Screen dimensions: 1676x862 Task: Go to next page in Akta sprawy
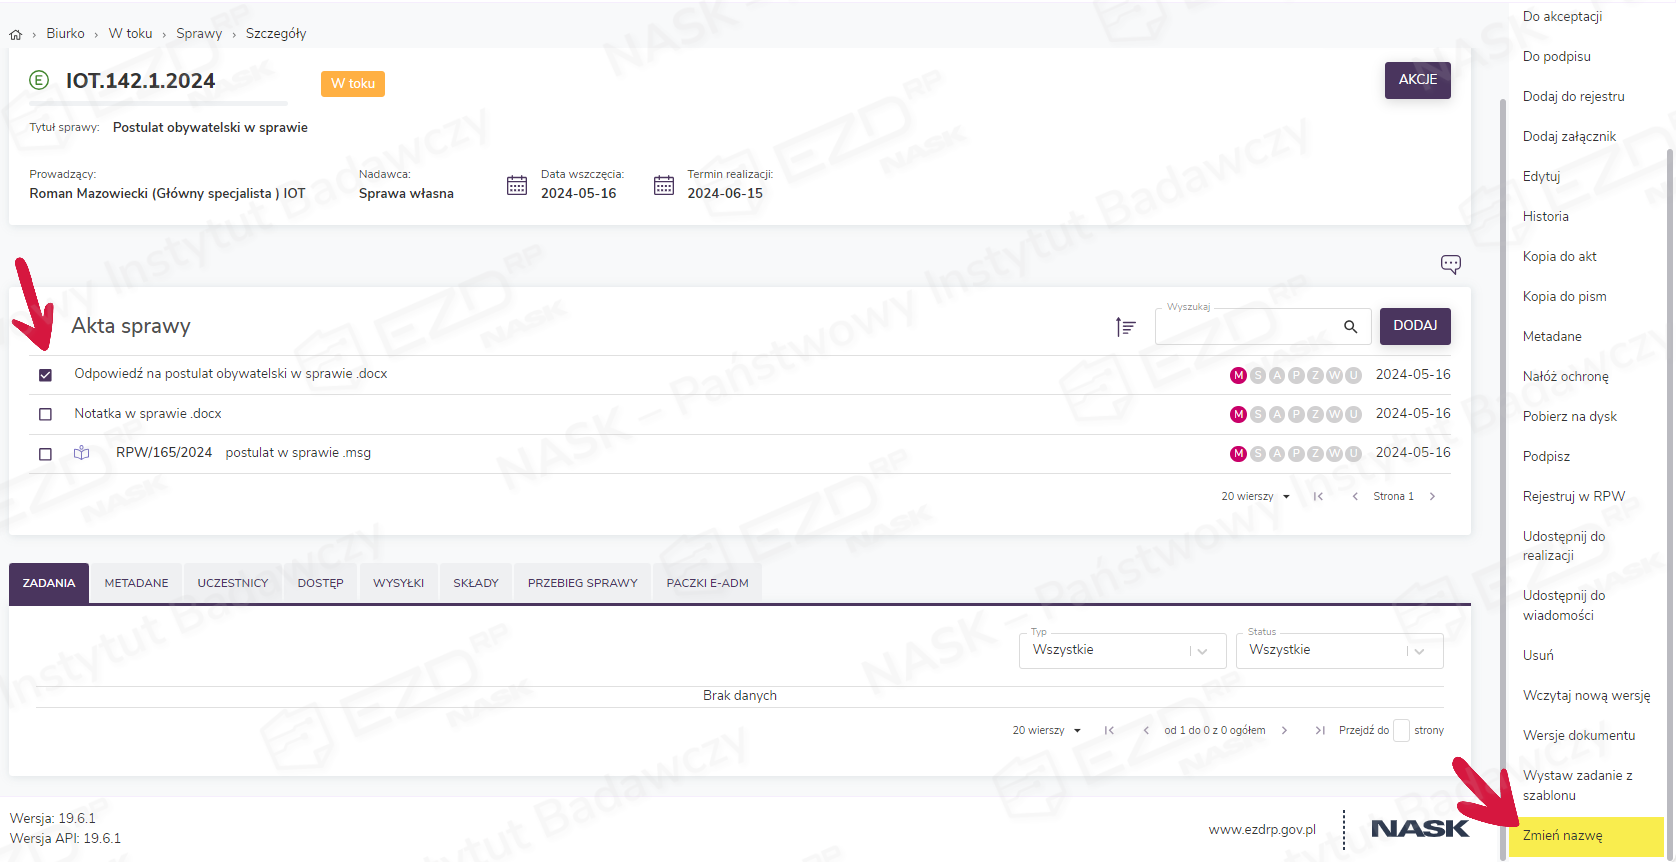click(1432, 496)
